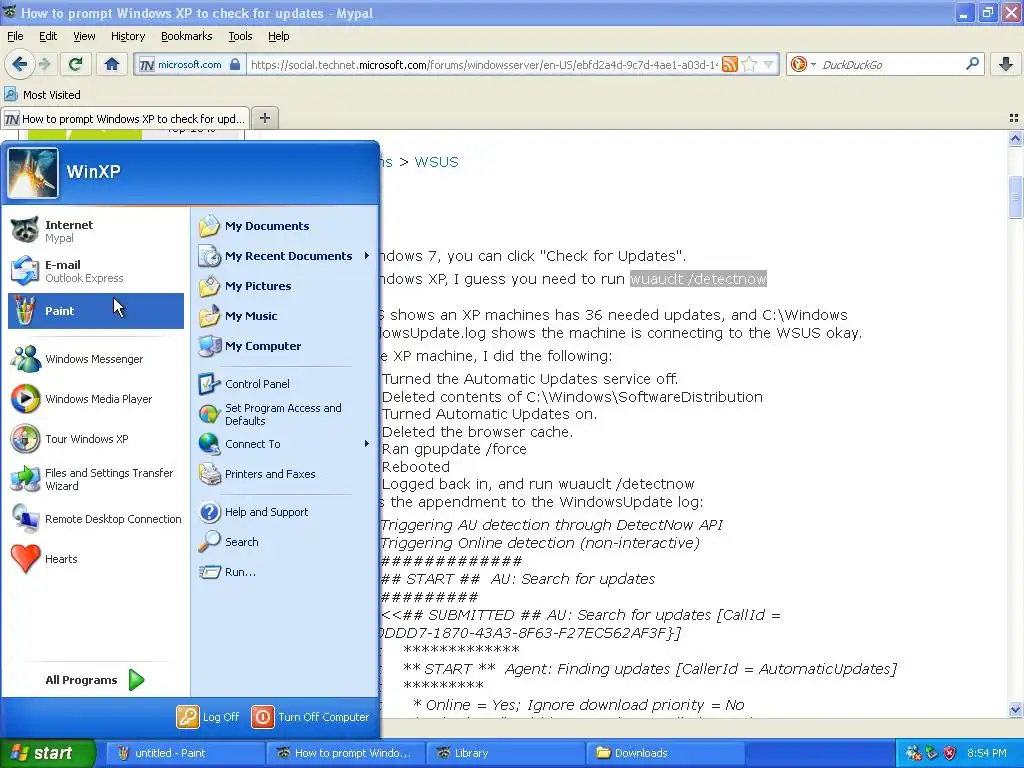Open Internet Mypal from Start menu

pos(96,231)
